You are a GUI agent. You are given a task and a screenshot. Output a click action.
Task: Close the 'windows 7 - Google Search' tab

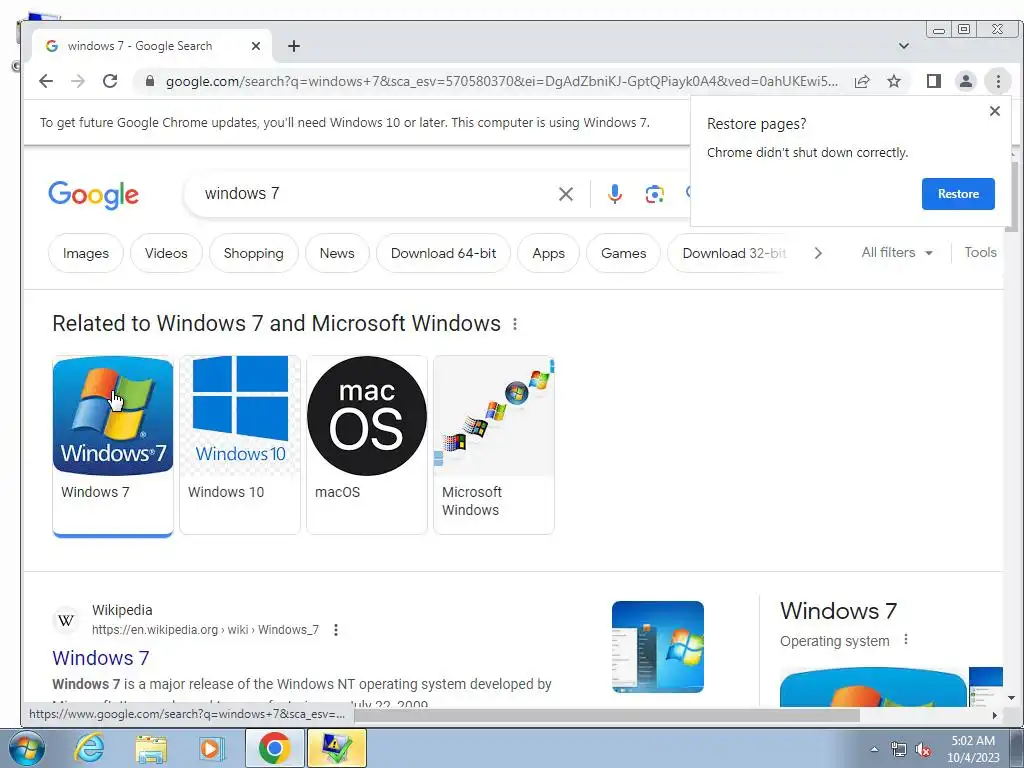tap(256, 46)
